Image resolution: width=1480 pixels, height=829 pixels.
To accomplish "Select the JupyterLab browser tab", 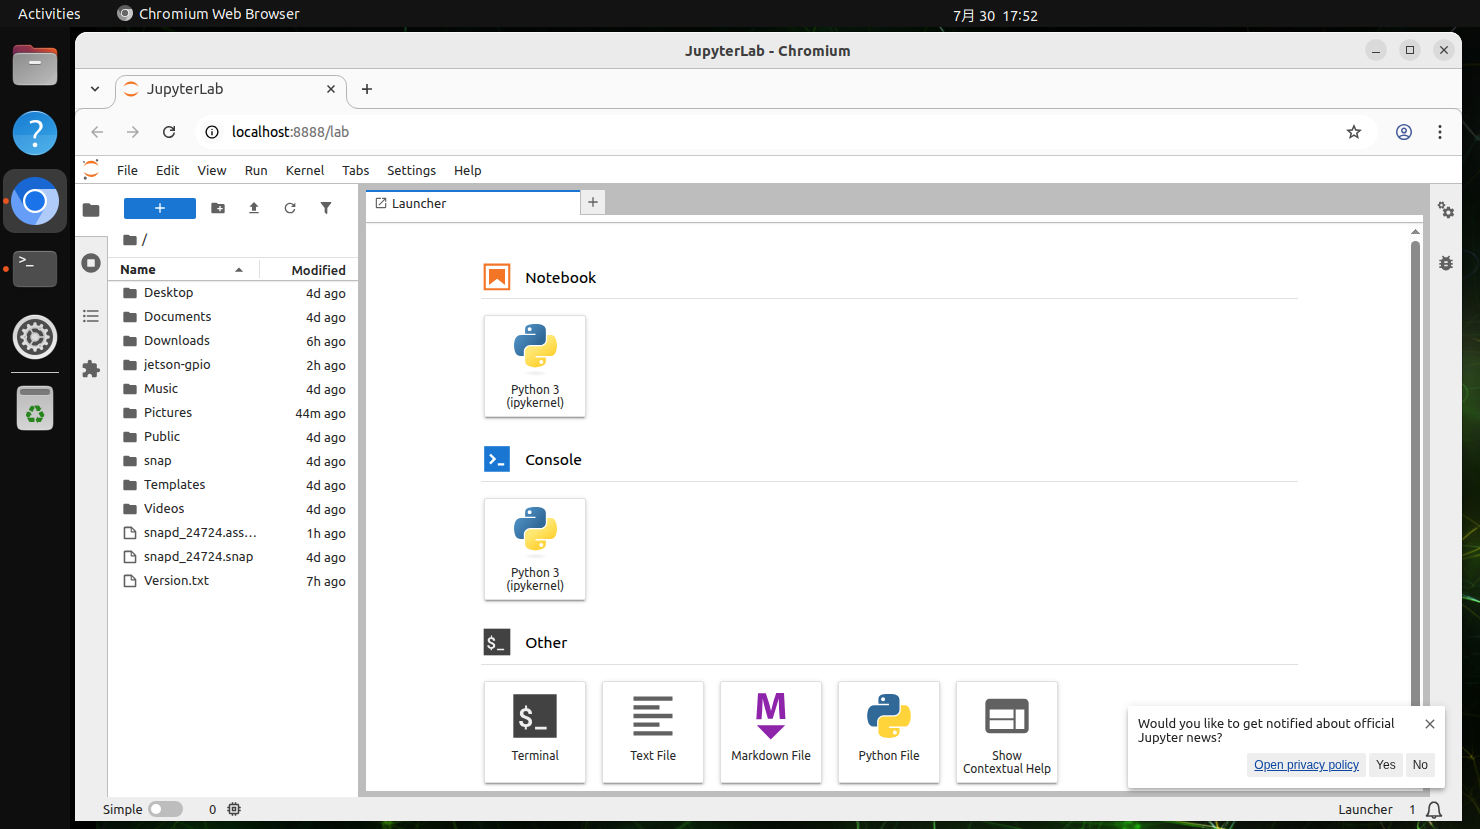I will point(231,89).
